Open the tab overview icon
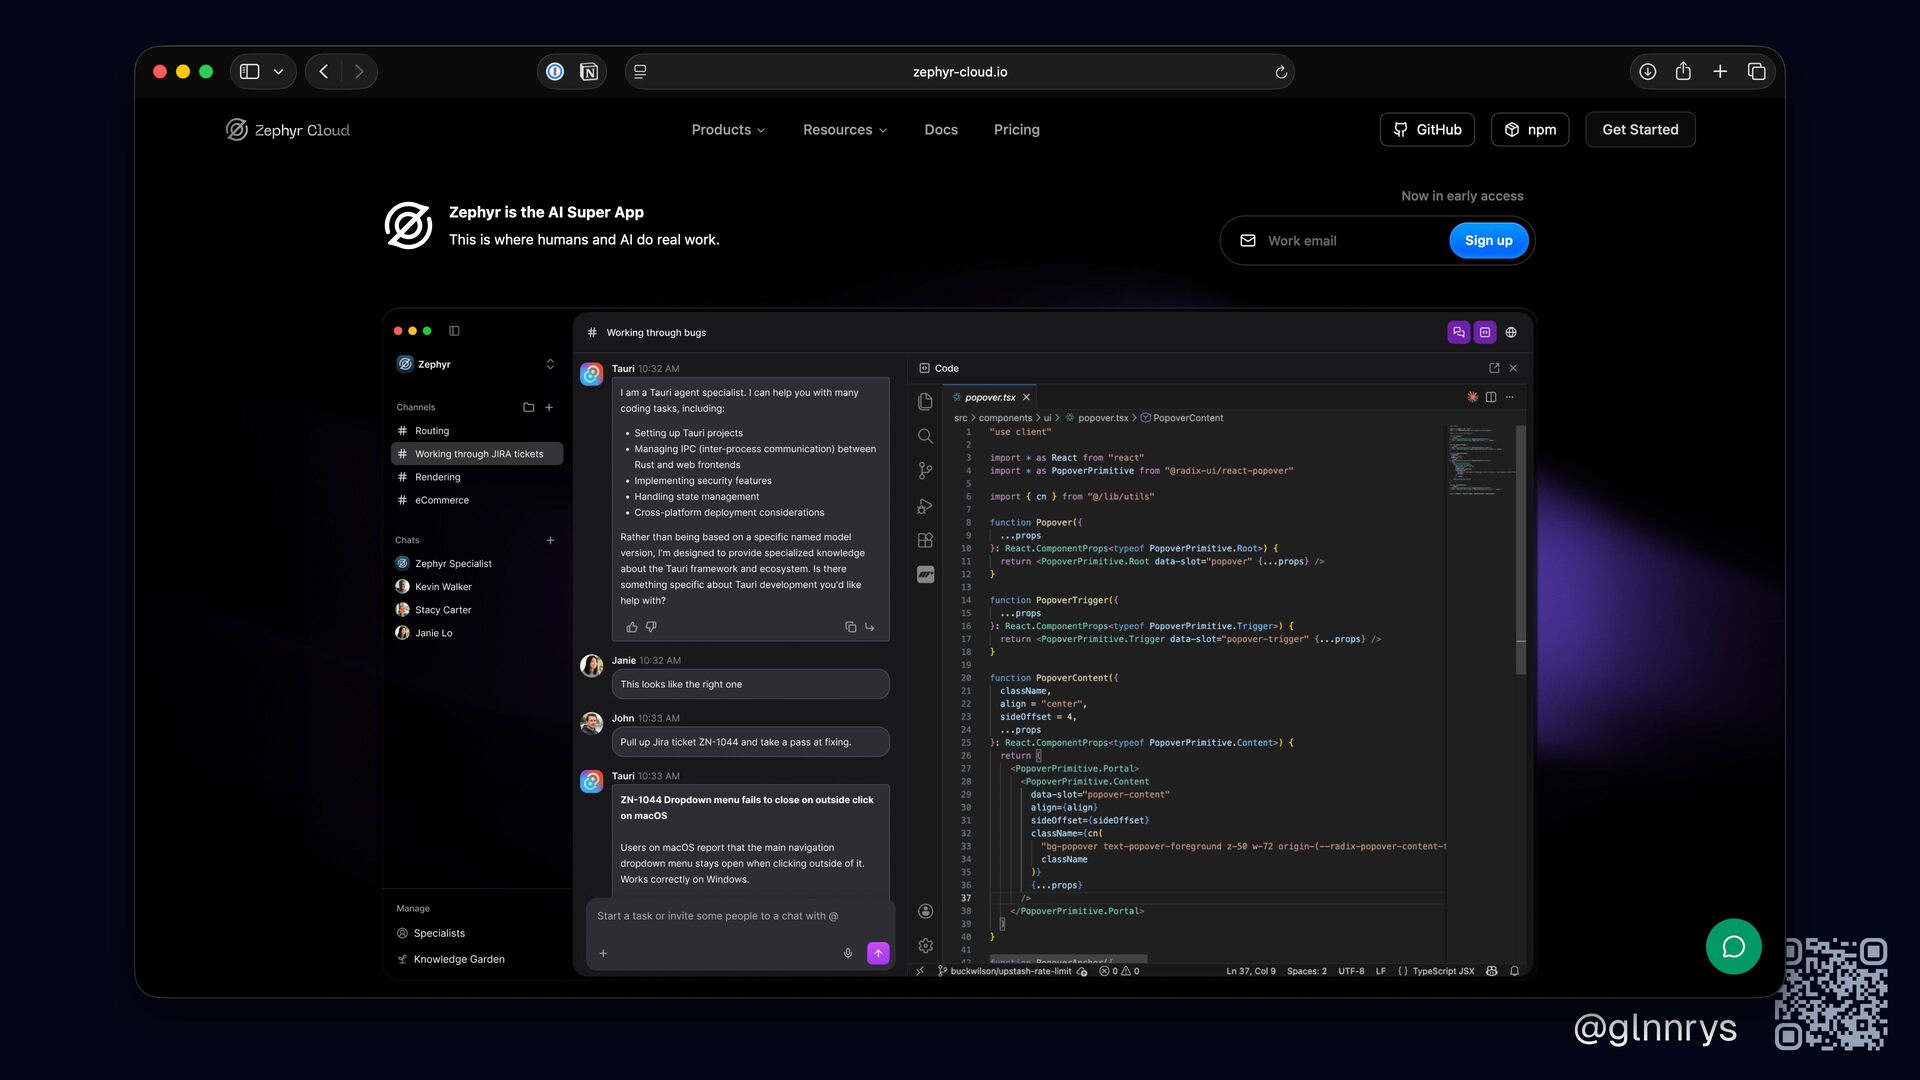Screen dimensions: 1920x1080 click(x=1756, y=72)
